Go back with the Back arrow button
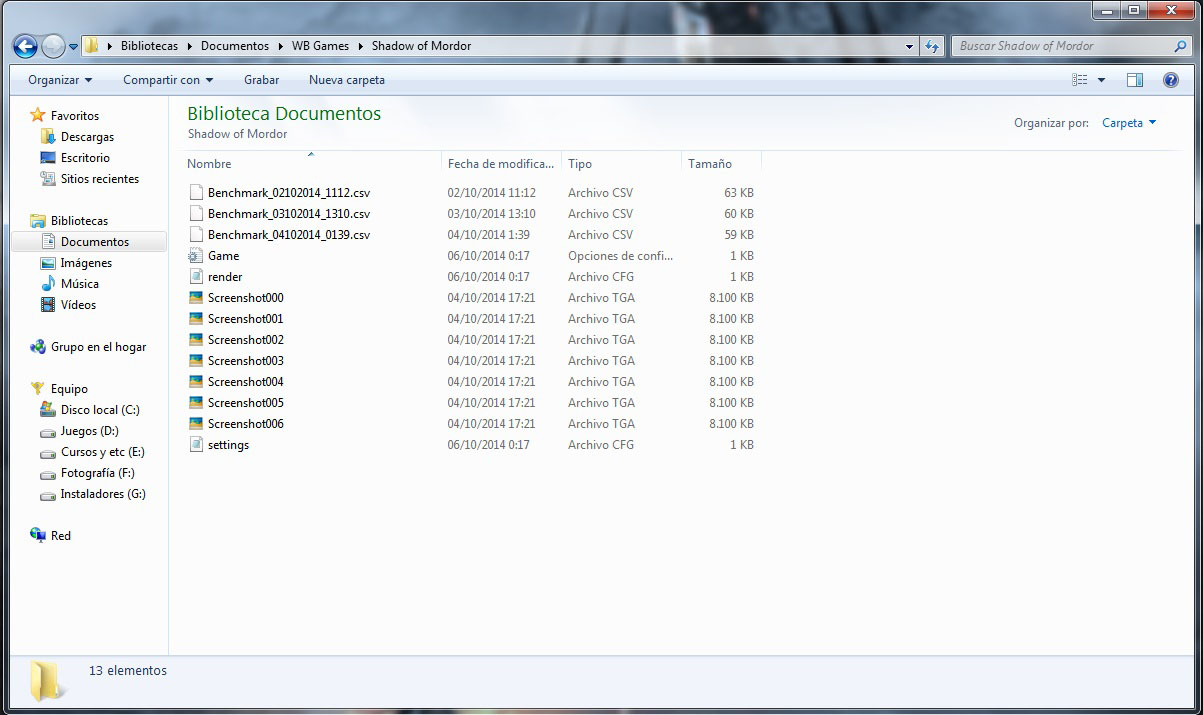Screen dimensions: 1203x715 click(26, 46)
